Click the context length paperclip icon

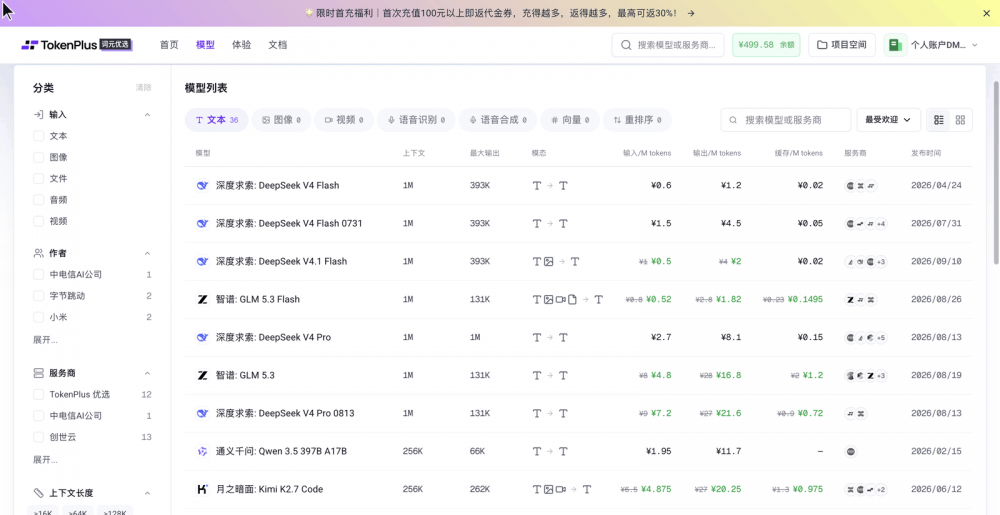point(38,493)
